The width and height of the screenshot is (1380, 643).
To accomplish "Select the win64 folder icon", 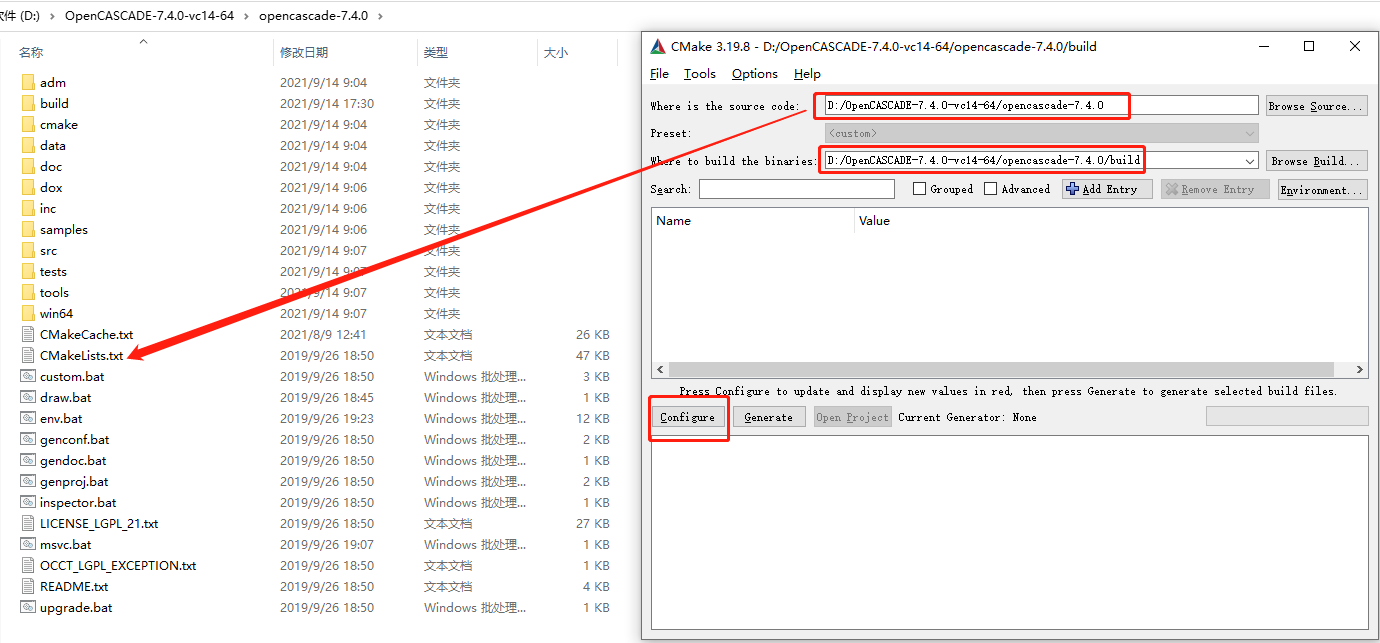I will pyautogui.click(x=28, y=313).
